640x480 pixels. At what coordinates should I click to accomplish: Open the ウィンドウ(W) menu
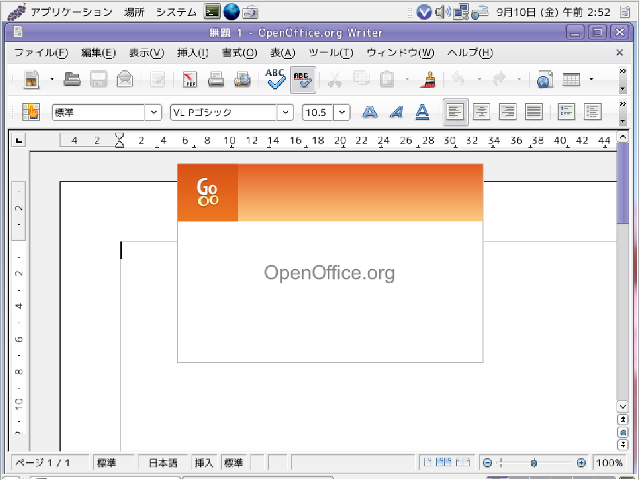400,53
